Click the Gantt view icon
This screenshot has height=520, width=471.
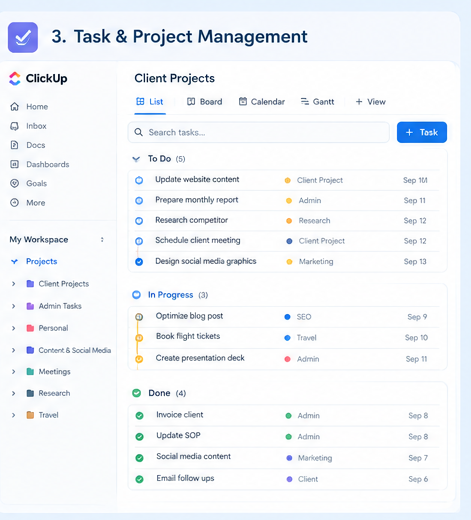305,101
